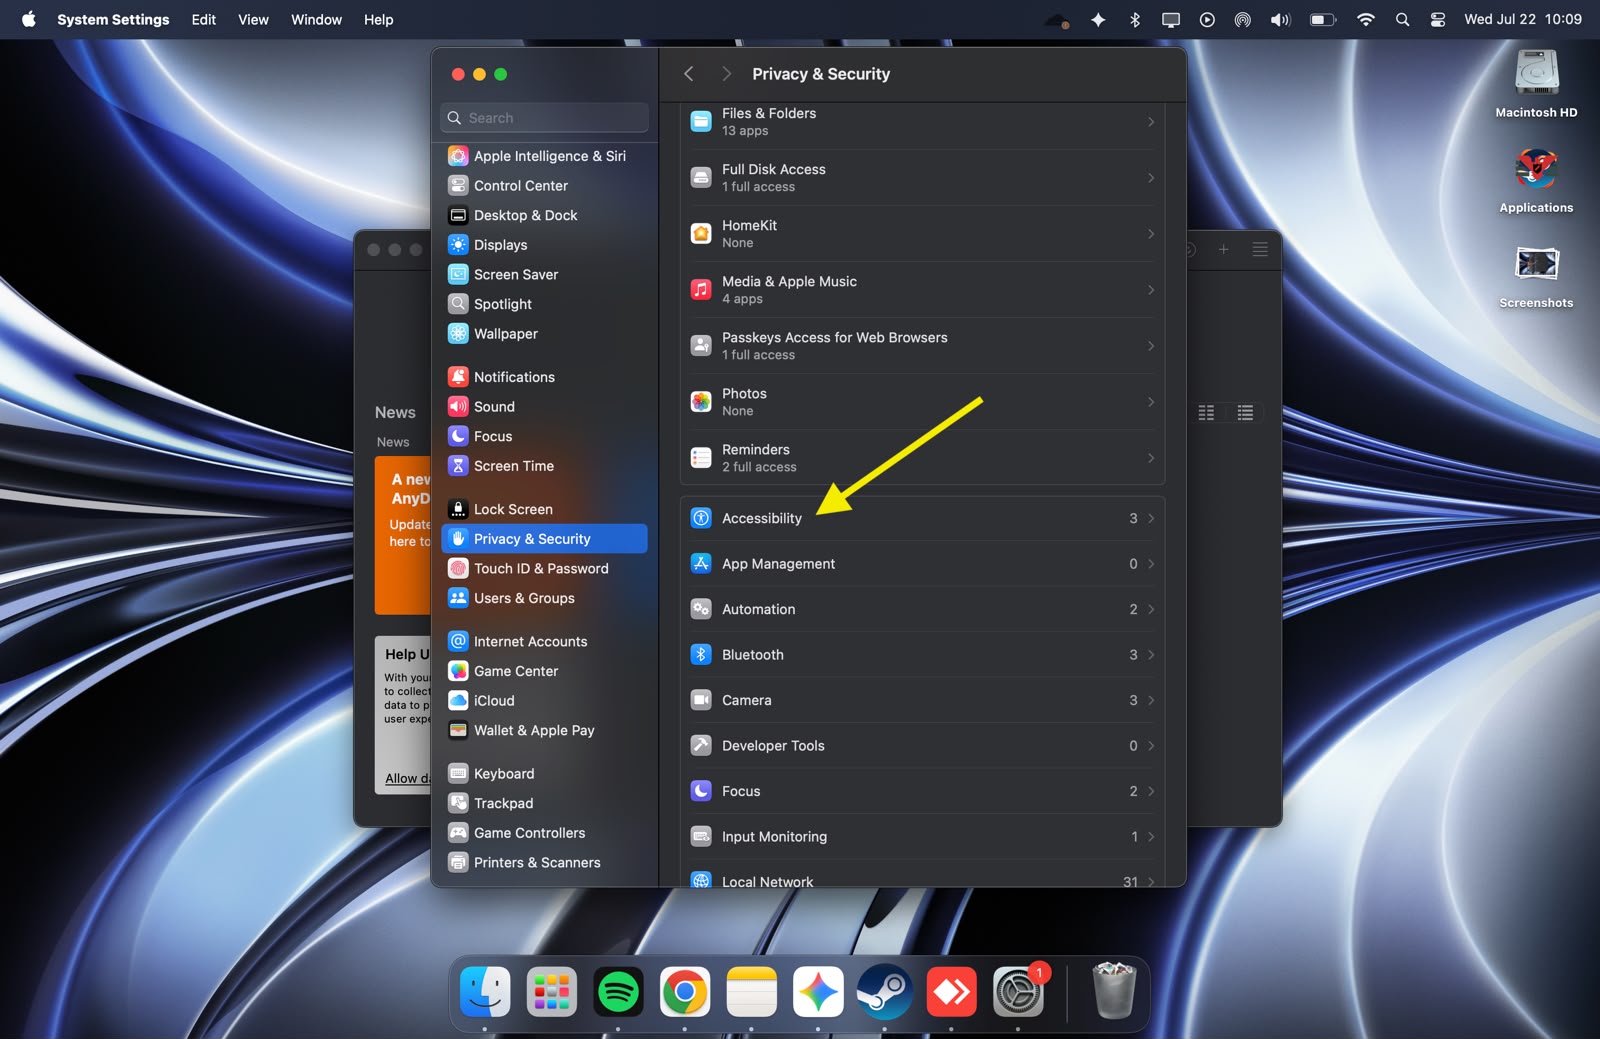Click the Control Center sidebar icon
This screenshot has width=1600, height=1039.
[458, 186]
